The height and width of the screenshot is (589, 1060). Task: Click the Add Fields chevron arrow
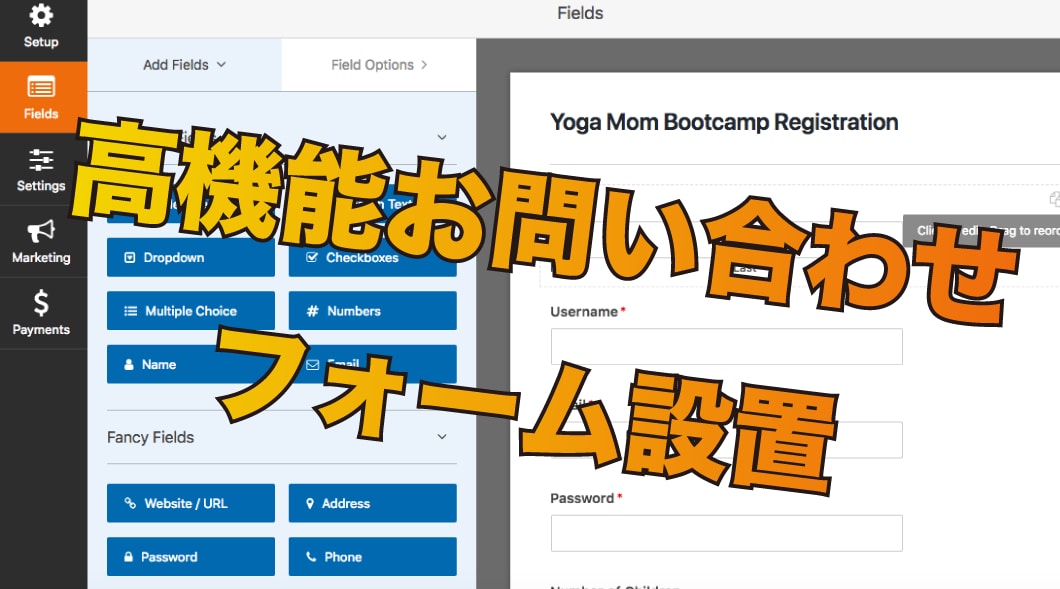click(221, 65)
